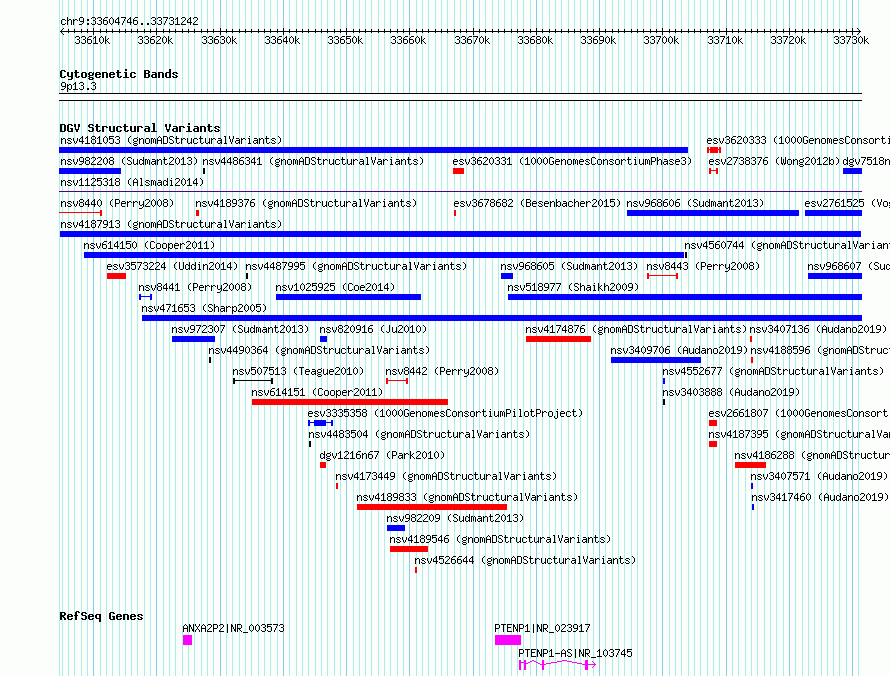Screen dimensions: 890x676
Task: Select the RefSeq Genes track heading
Action: tap(101, 616)
